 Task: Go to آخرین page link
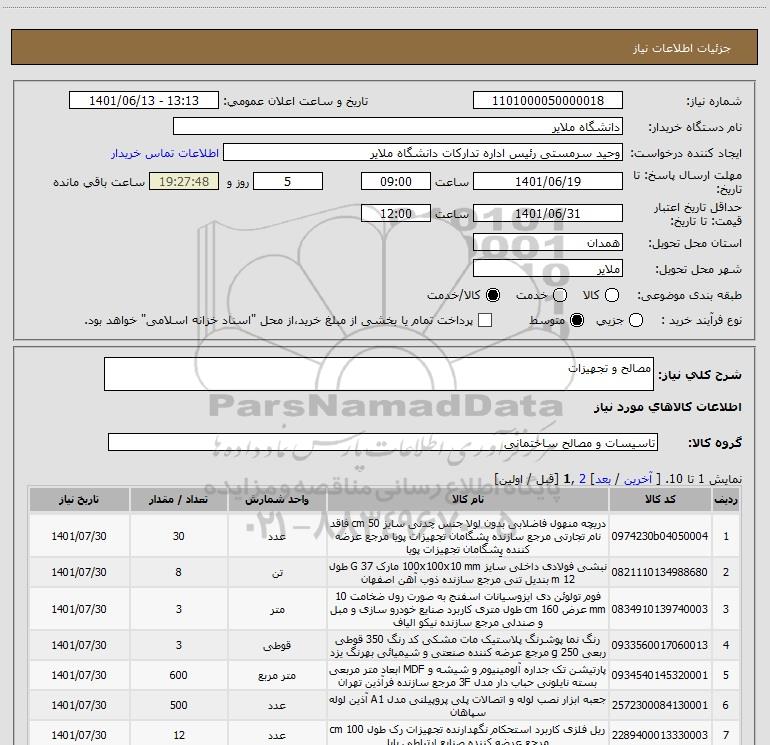(x=637, y=479)
